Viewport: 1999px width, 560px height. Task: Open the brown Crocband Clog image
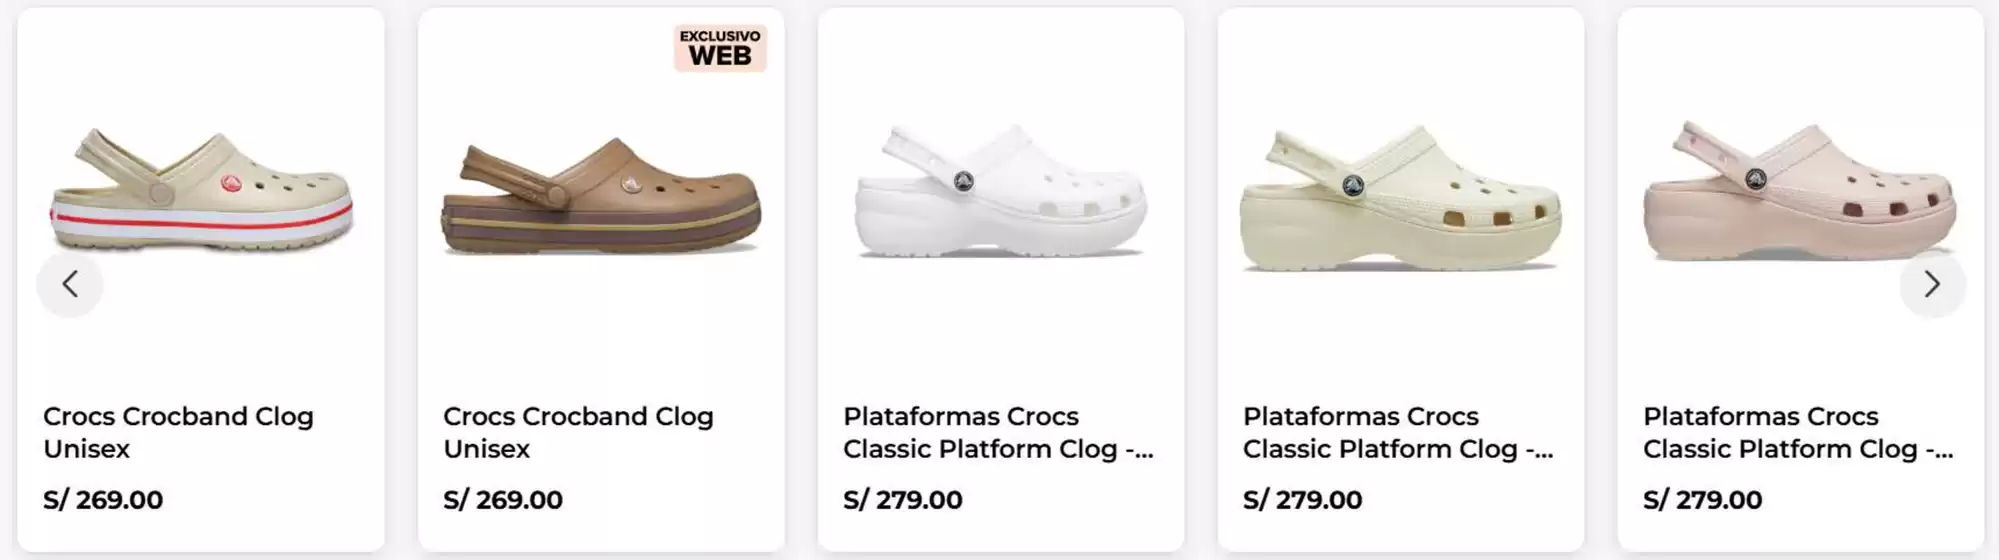601,195
